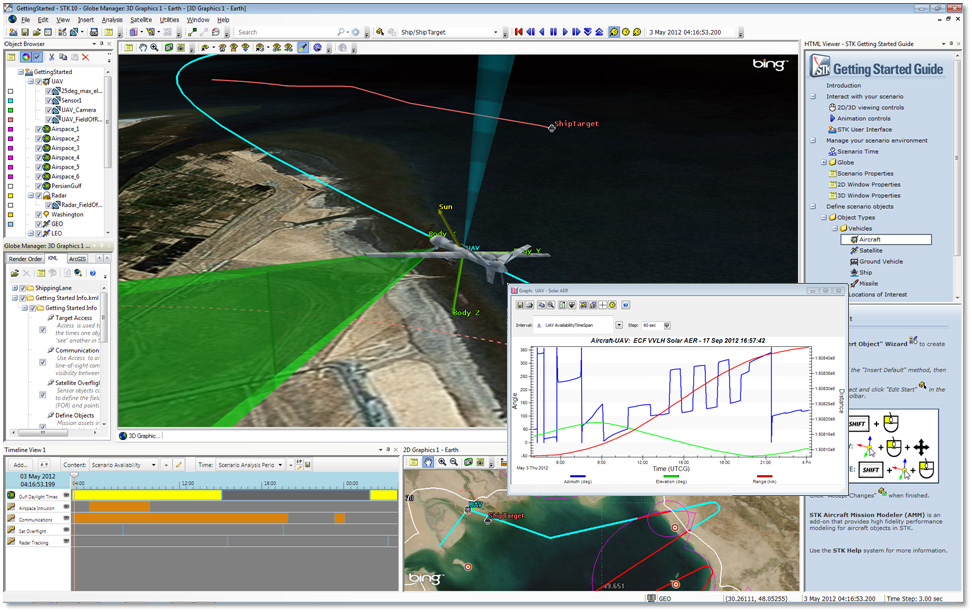
Task: Click the Pause animation button
Action: 554,32
